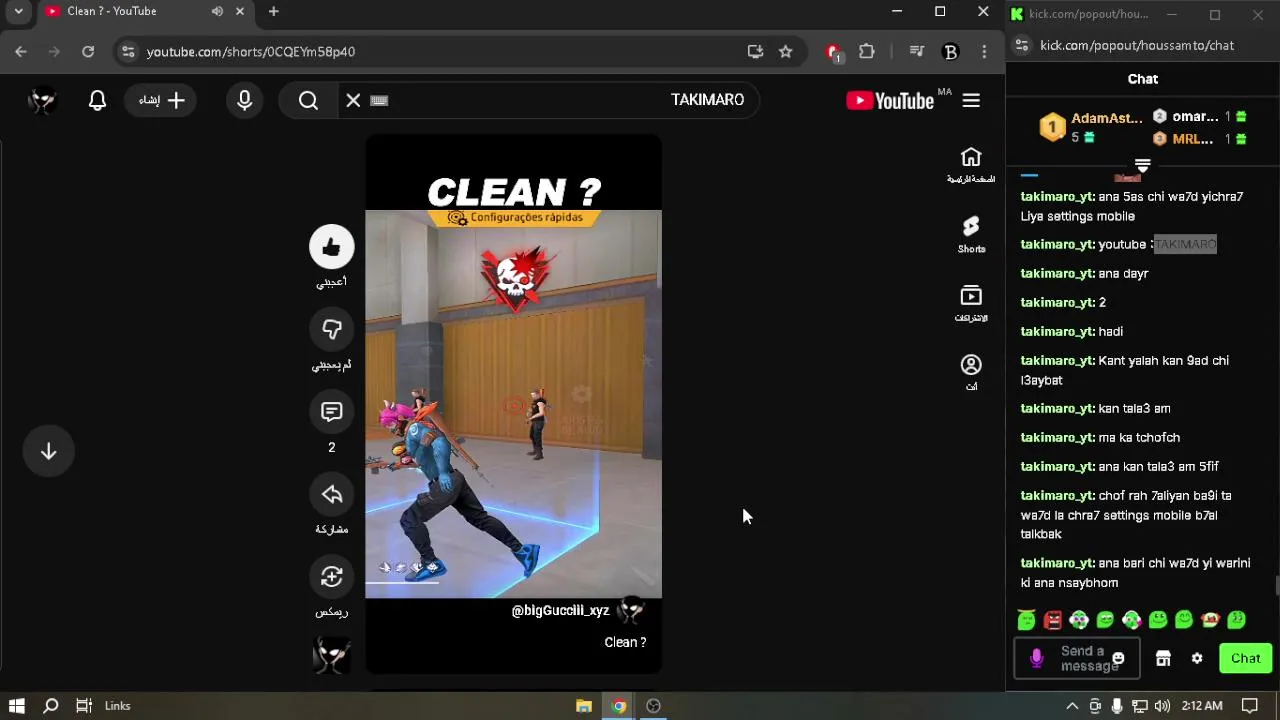The width and height of the screenshot is (1280, 720).
Task: Expand Chrome tab search dropdown
Action: (18, 11)
